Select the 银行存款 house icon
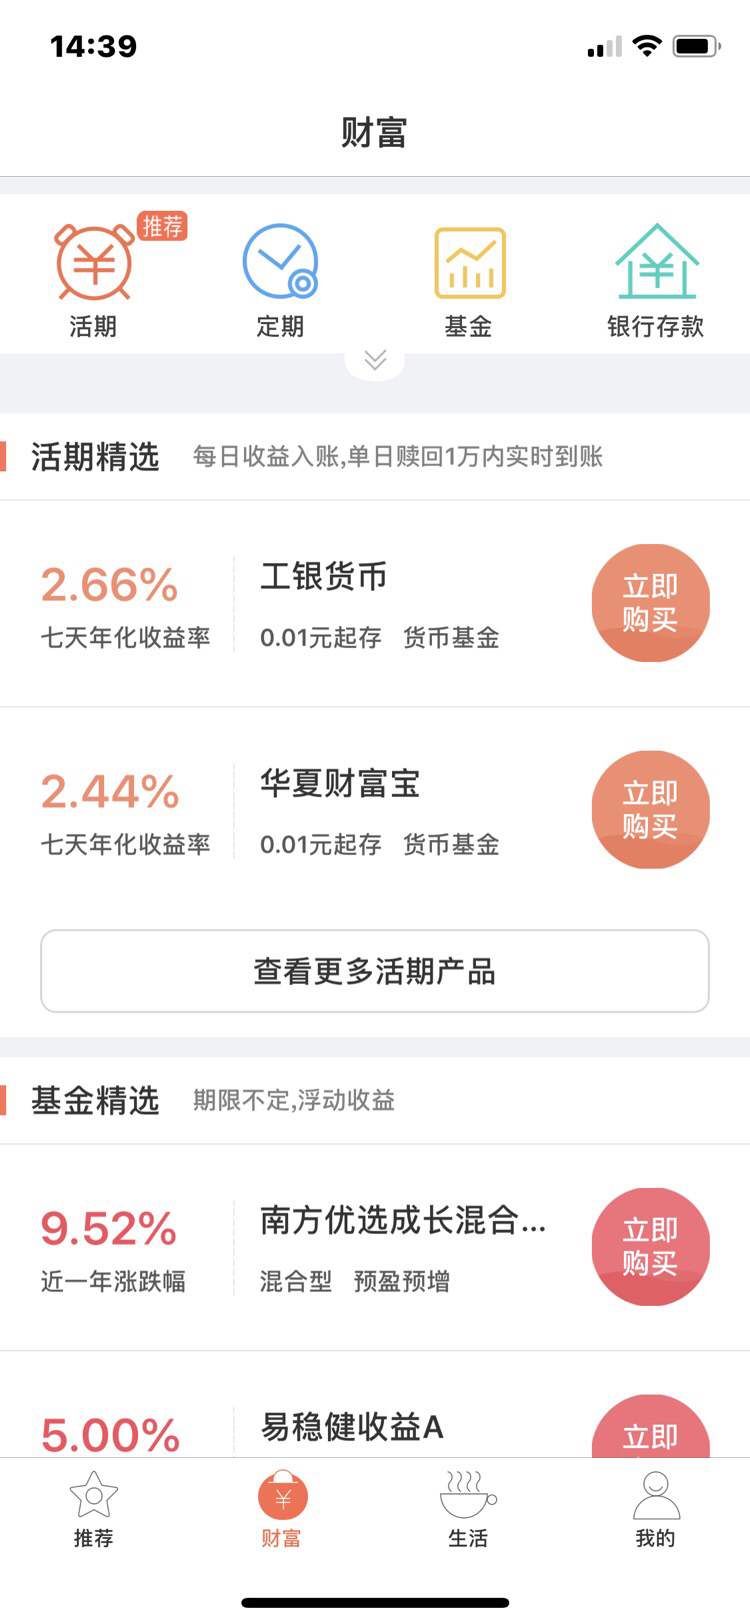 (656, 262)
